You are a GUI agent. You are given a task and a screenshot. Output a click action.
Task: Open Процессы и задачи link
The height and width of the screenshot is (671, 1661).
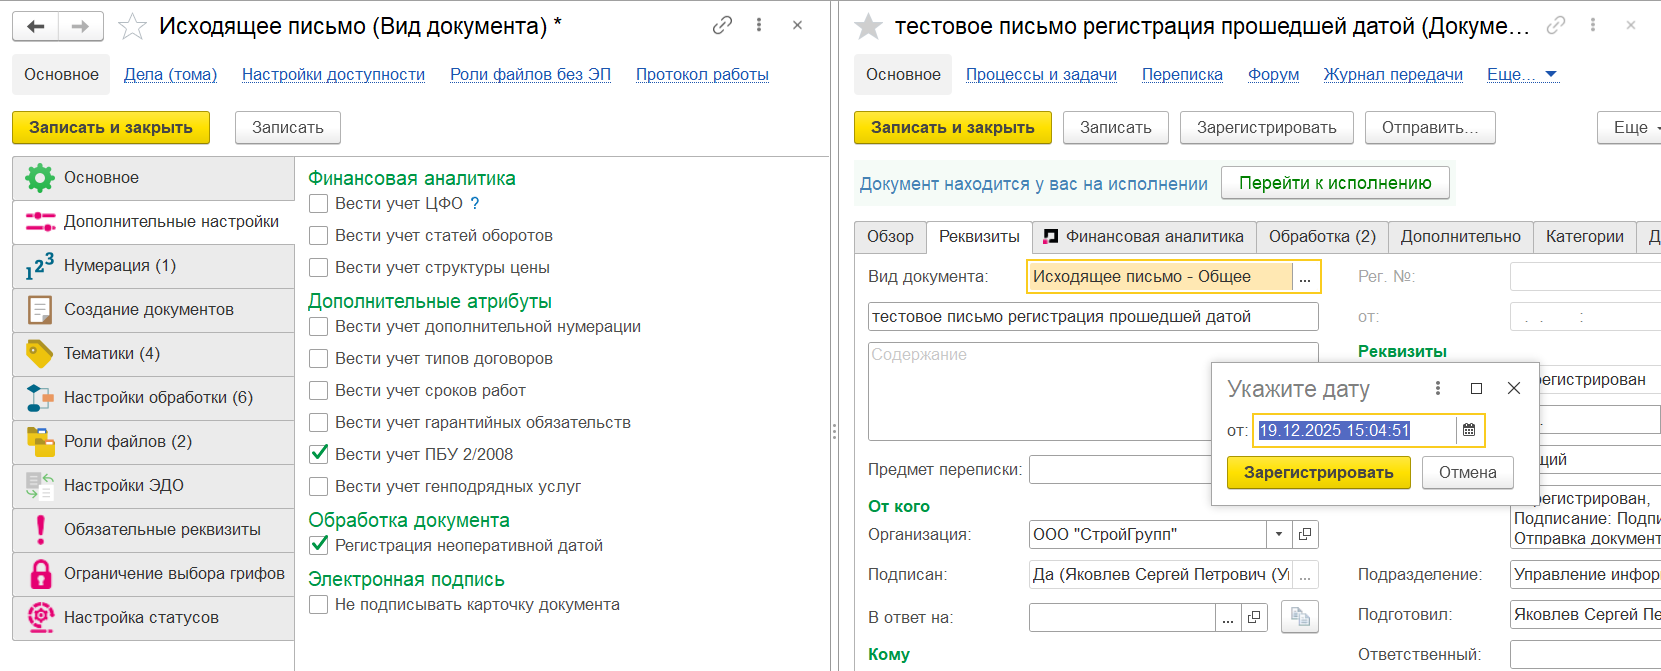(x=1041, y=74)
